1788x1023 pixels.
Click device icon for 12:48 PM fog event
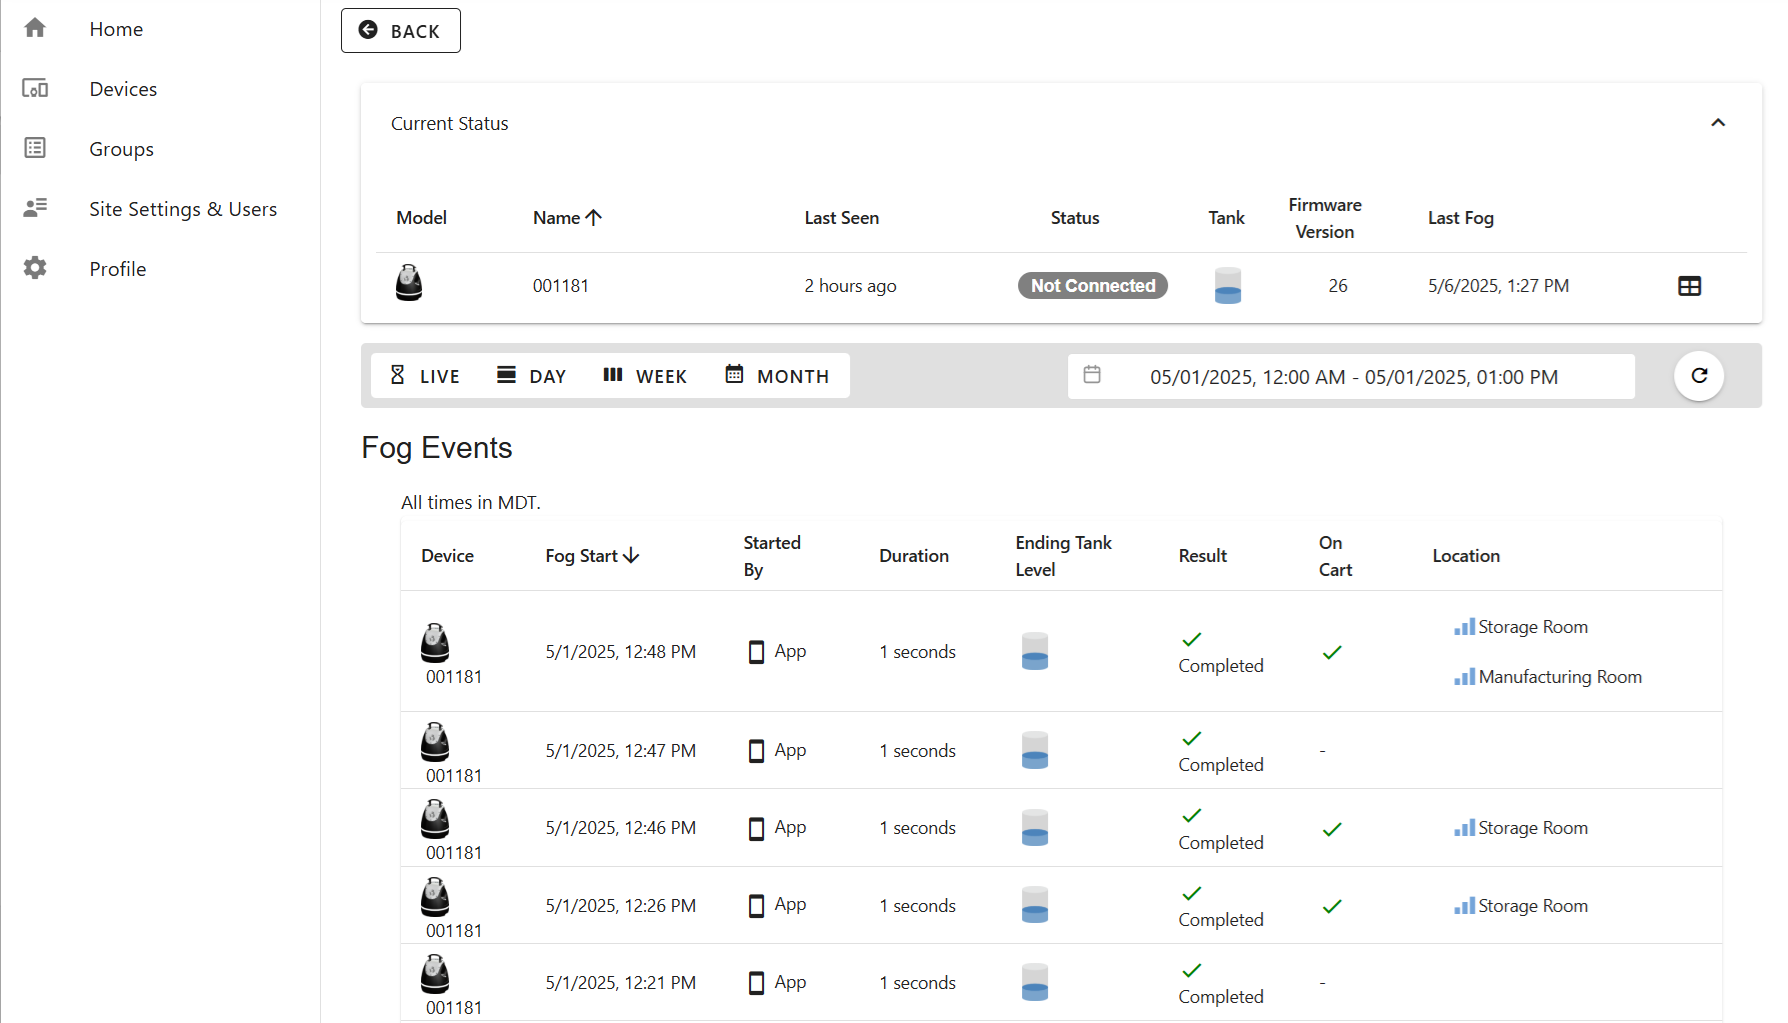tap(435, 643)
